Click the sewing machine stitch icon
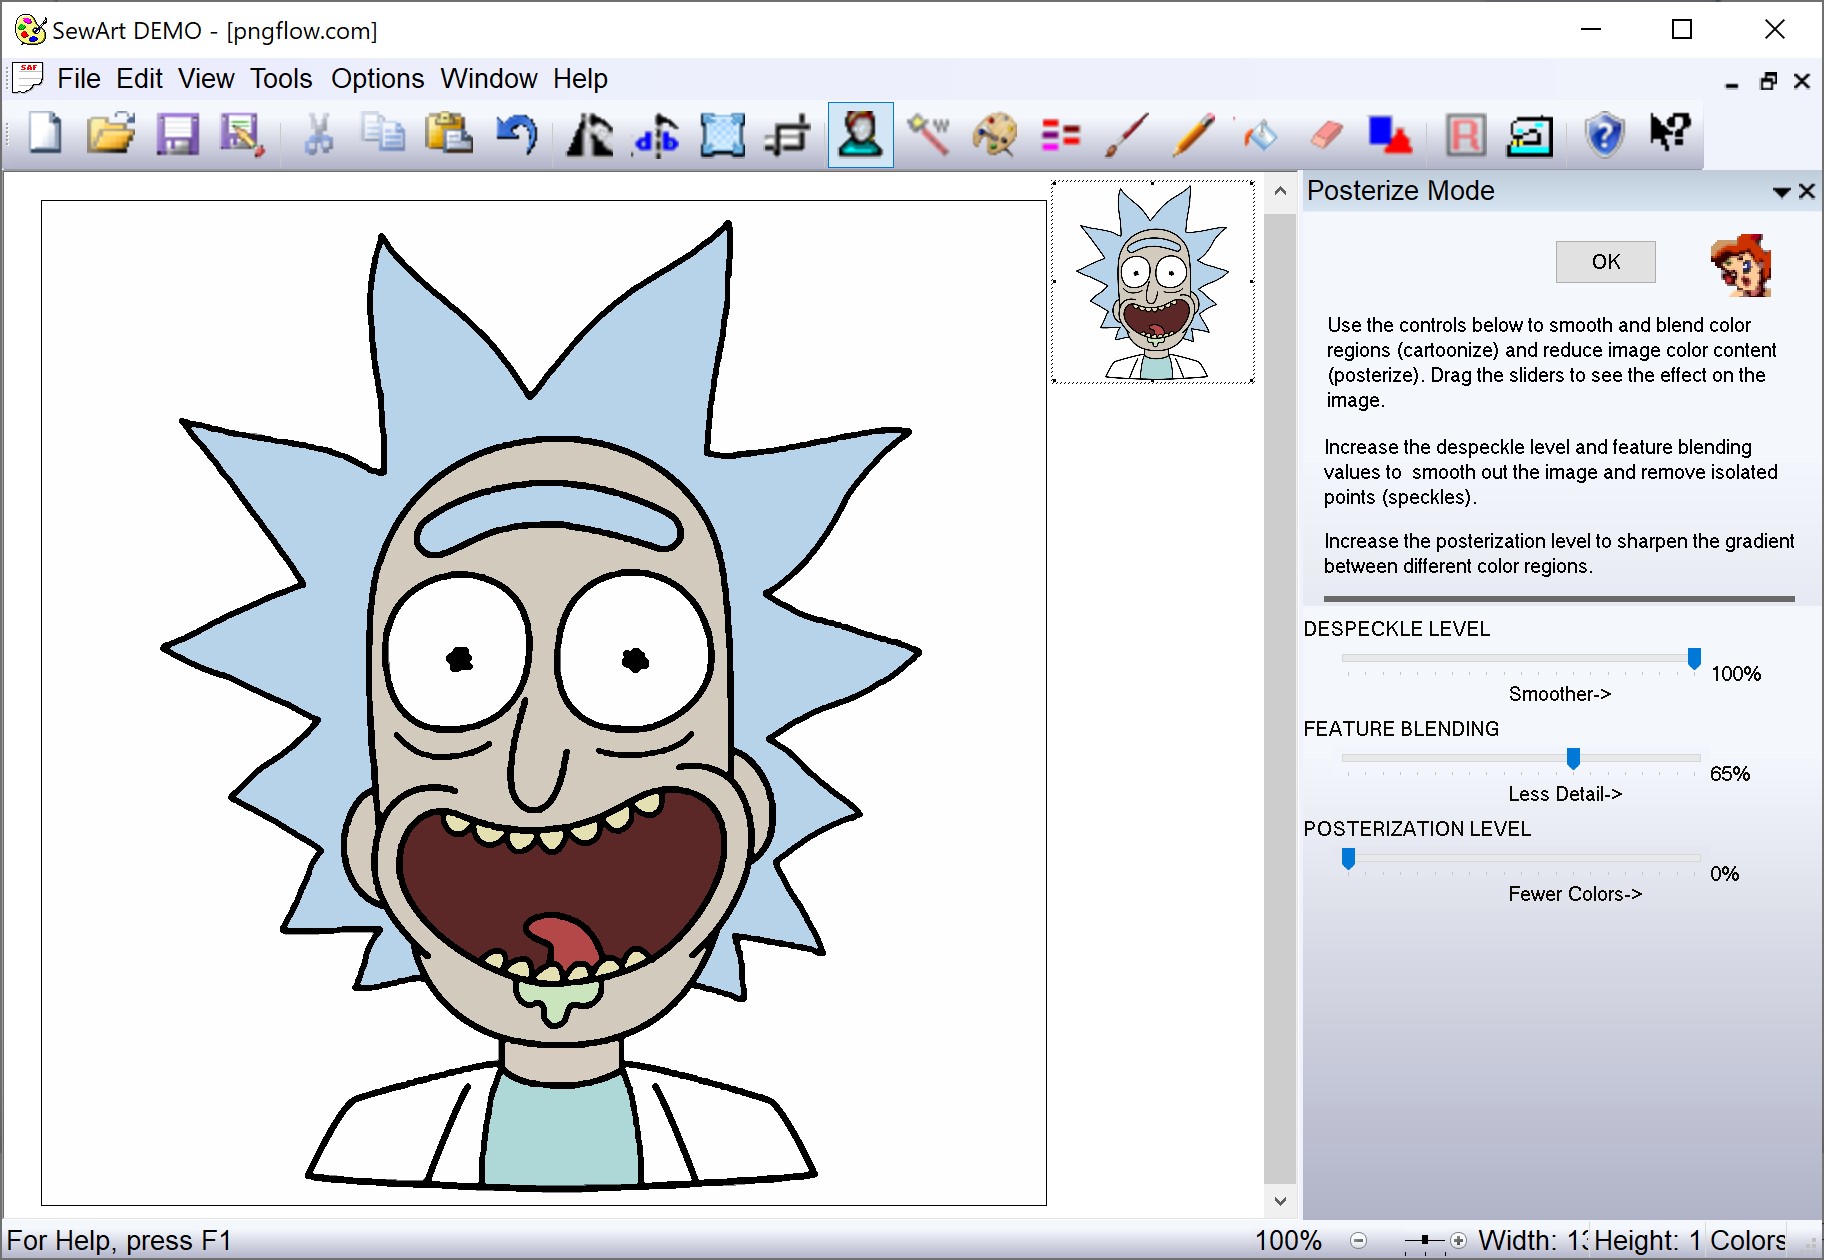The width and height of the screenshot is (1824, 1260). [x=1530, y=134]
